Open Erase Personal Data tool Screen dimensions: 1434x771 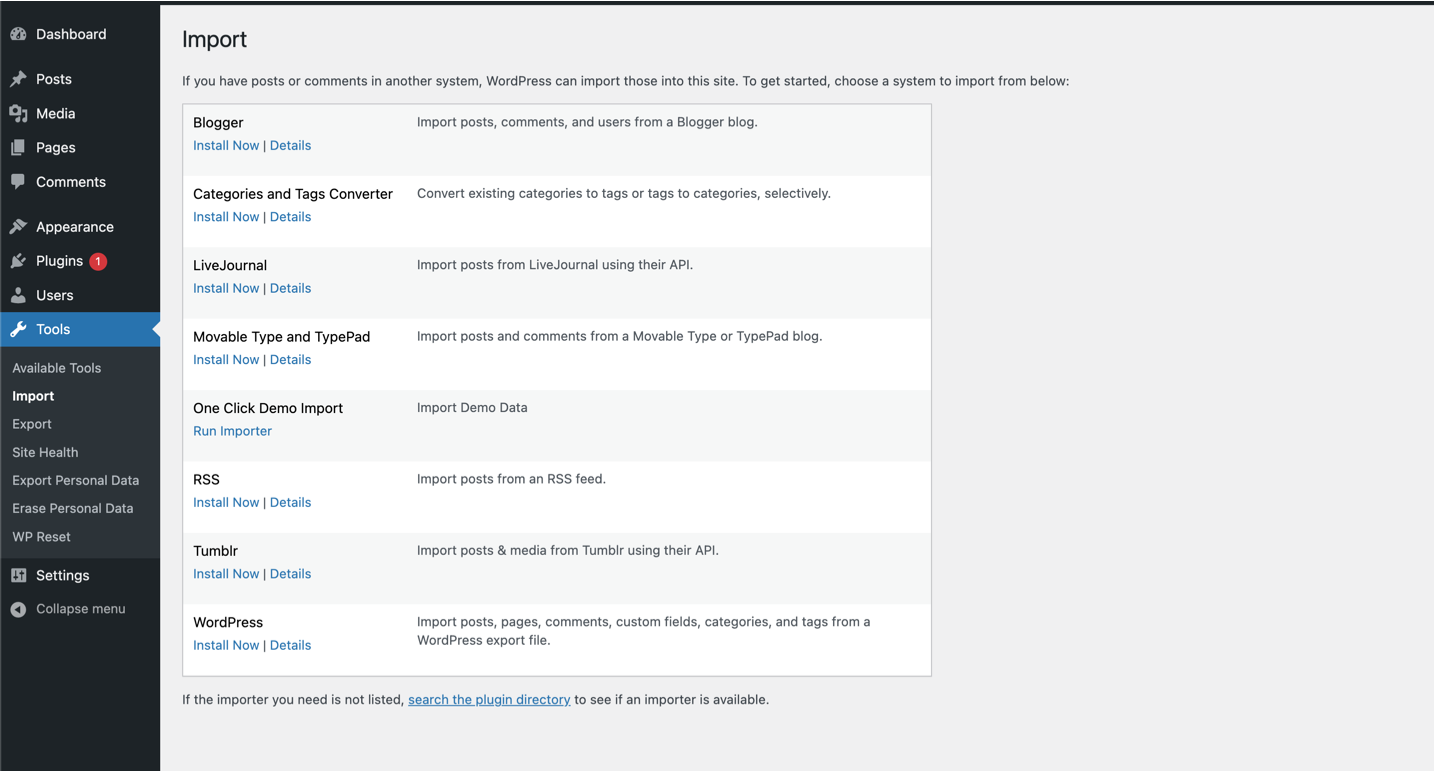click(72, 508)
